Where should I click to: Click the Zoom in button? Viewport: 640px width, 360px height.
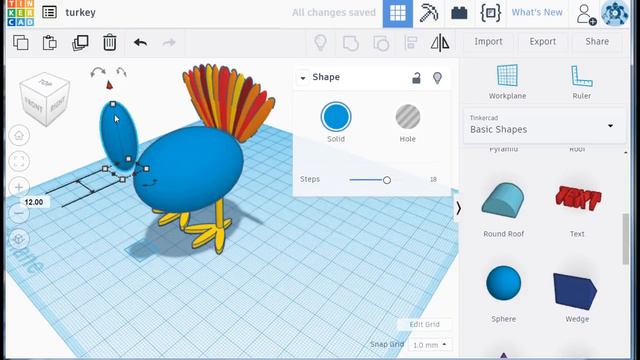pos(19,187)
